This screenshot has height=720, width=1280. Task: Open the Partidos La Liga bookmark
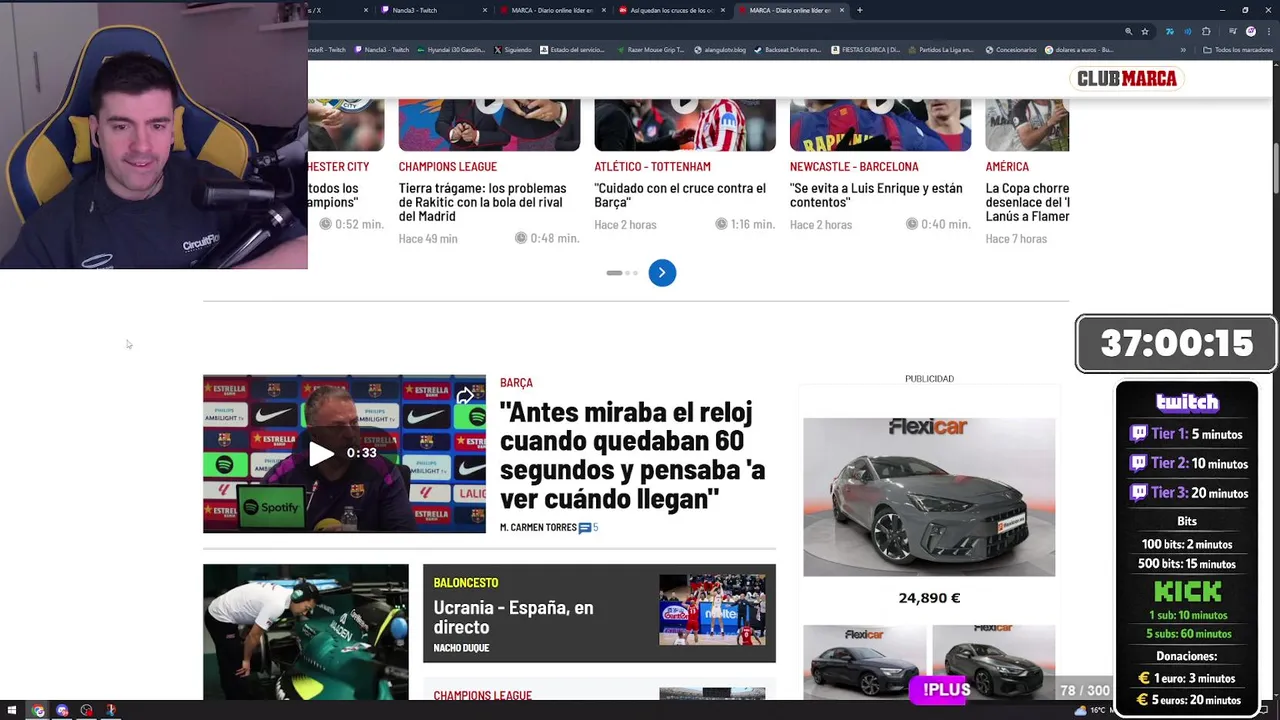pos(941,49)
